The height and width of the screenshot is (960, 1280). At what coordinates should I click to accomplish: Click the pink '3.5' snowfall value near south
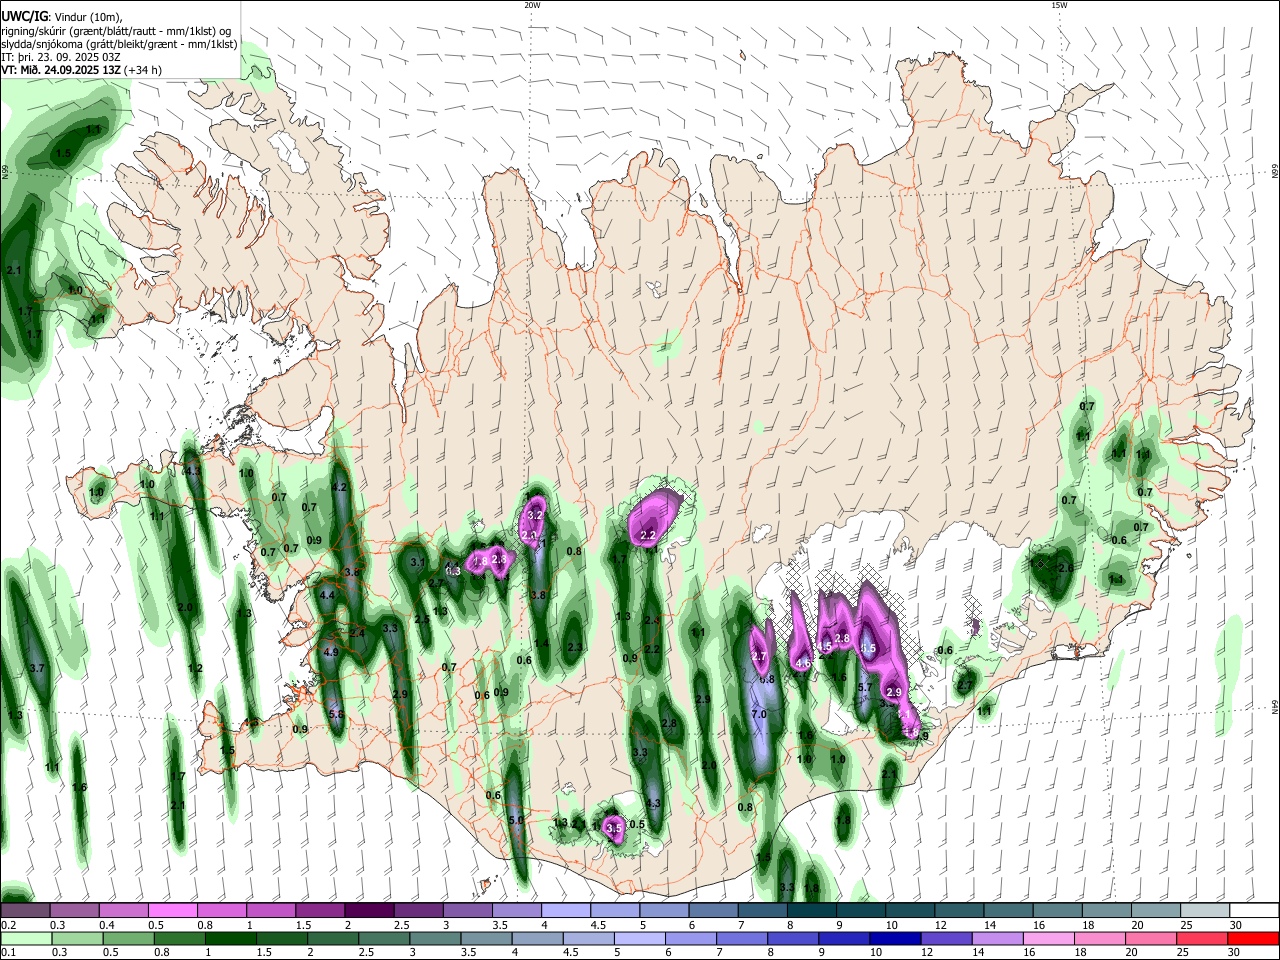pyautogui.click(x=614, y=828)
